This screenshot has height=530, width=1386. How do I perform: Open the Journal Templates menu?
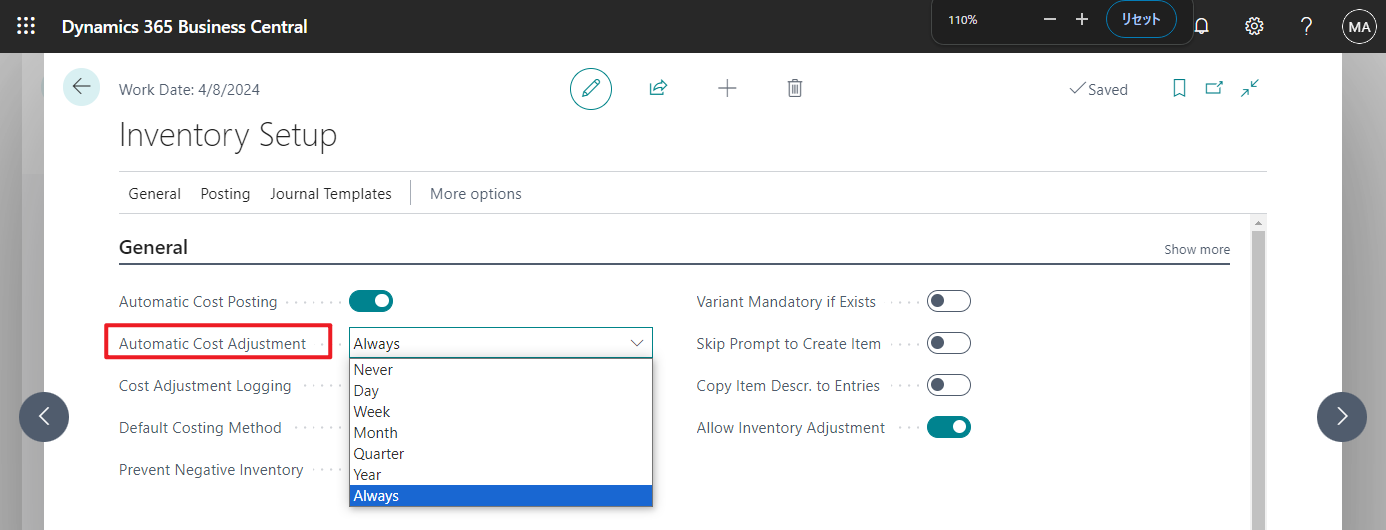[330, 194]
